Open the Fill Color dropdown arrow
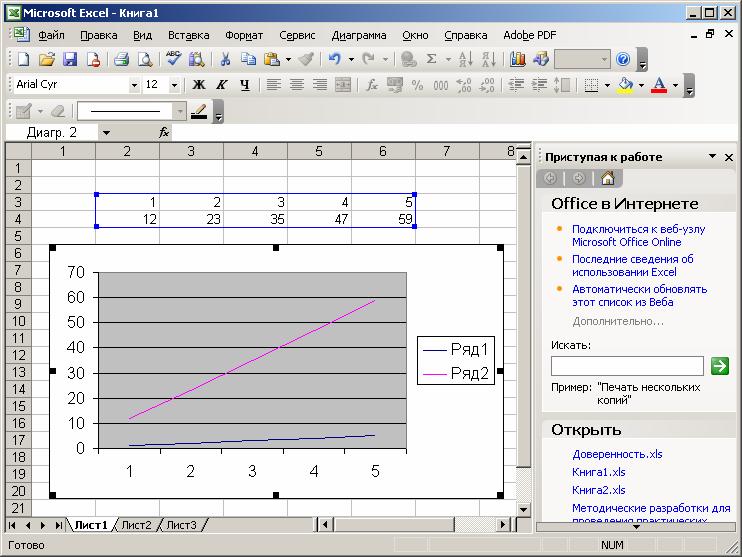 coord(641,85)
